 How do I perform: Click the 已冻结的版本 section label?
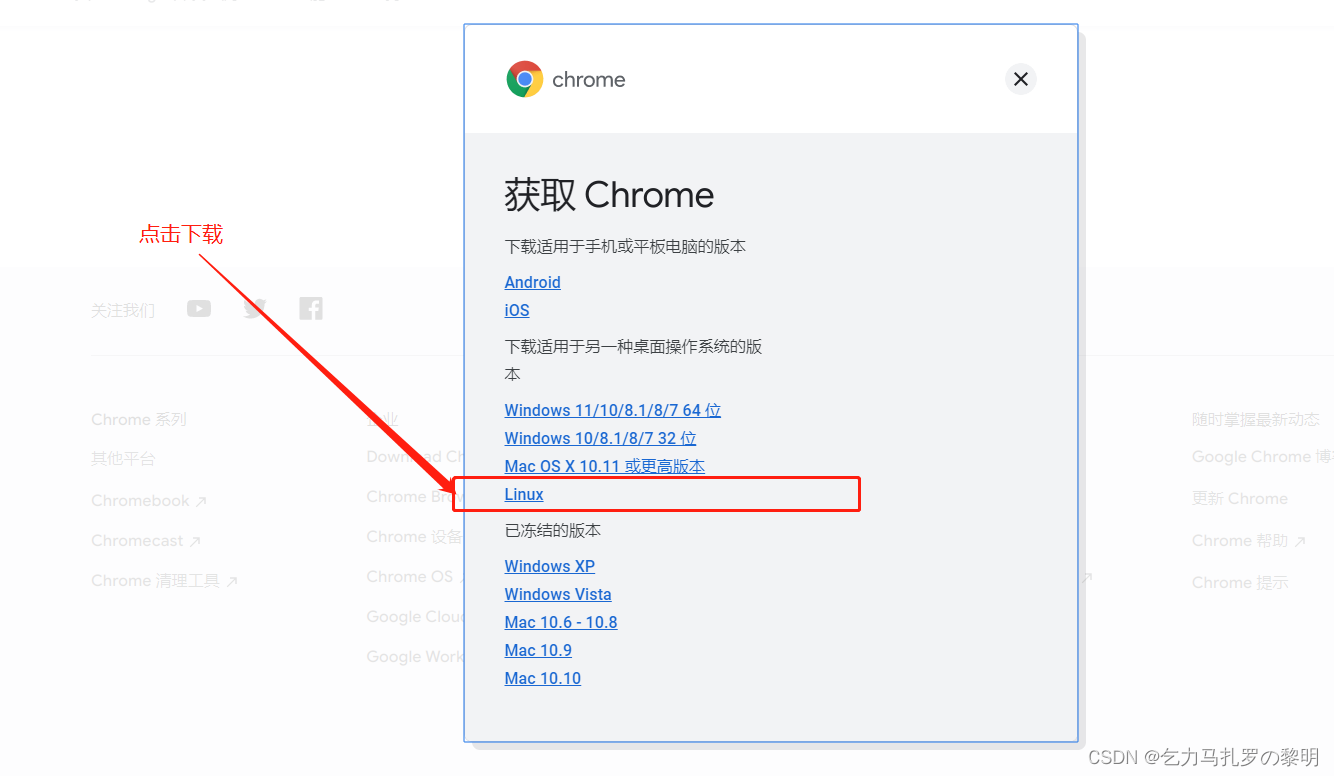(553, 530)
